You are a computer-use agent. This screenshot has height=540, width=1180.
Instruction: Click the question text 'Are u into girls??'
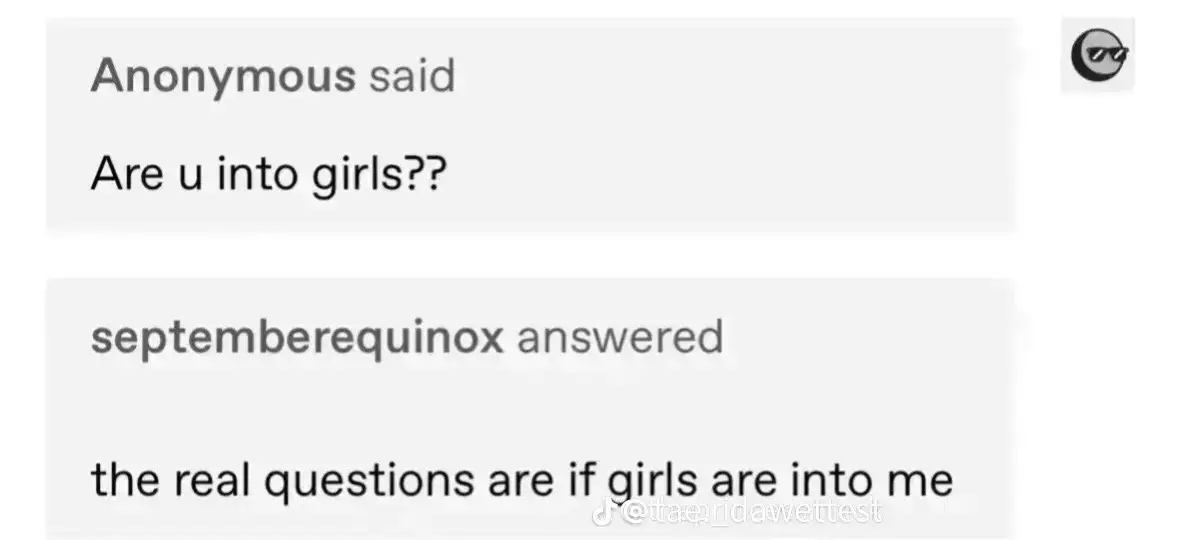pos(269,174)
